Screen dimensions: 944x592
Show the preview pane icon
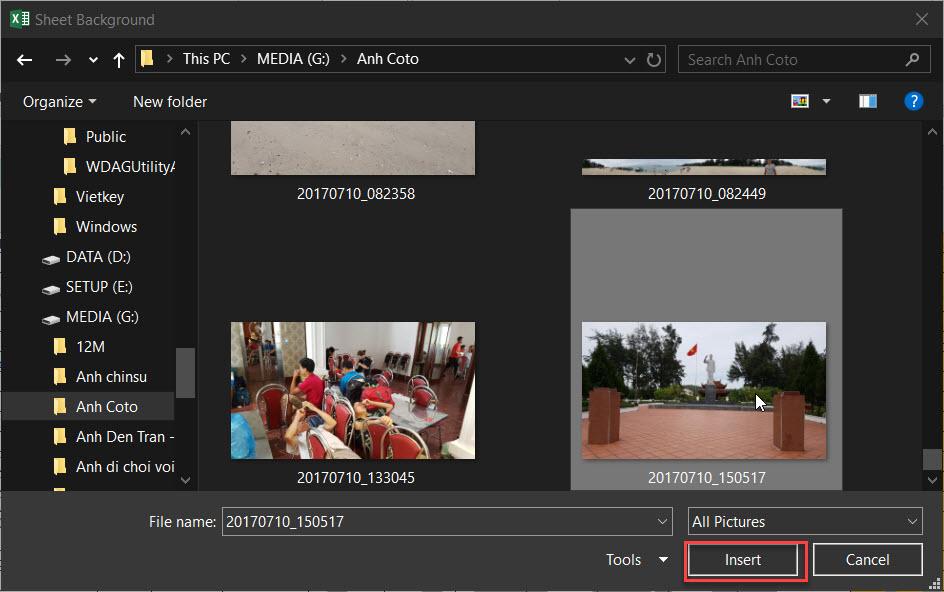click(867, 101)
